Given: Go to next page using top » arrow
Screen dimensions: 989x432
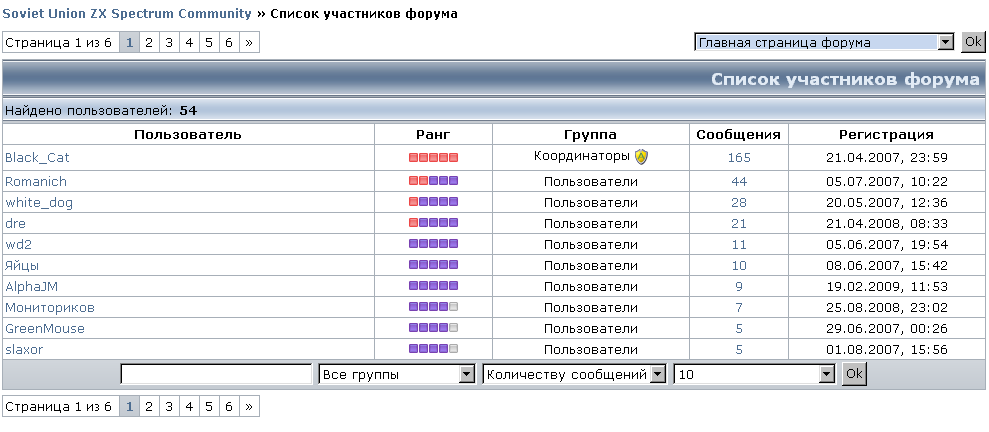Looking at the screenshot, I should (249, 42).
